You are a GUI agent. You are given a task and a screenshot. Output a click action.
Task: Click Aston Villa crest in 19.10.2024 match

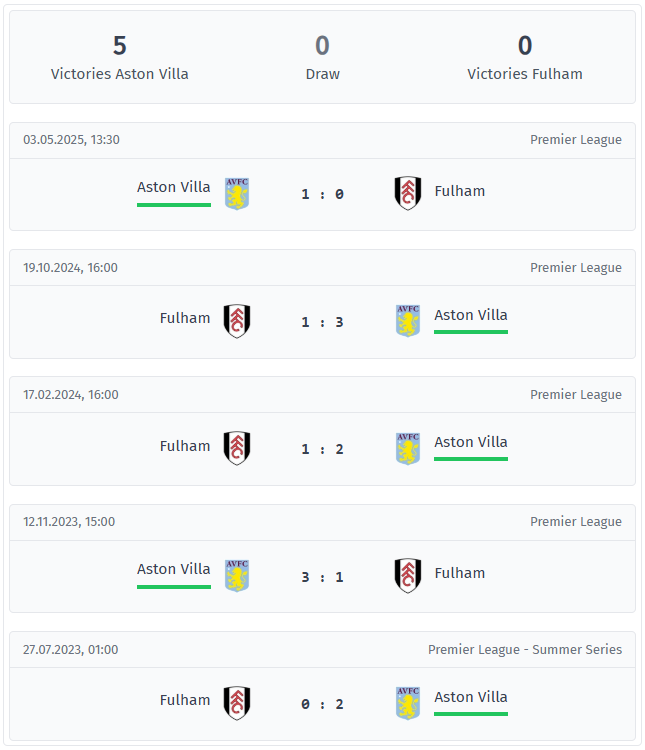(x=407, y=321)
